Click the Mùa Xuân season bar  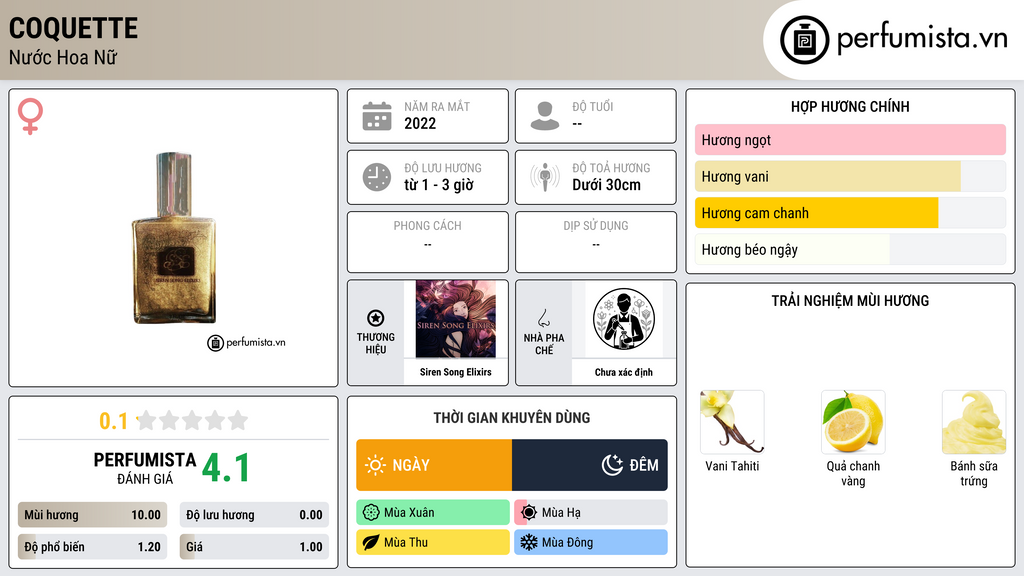[433, 513]
